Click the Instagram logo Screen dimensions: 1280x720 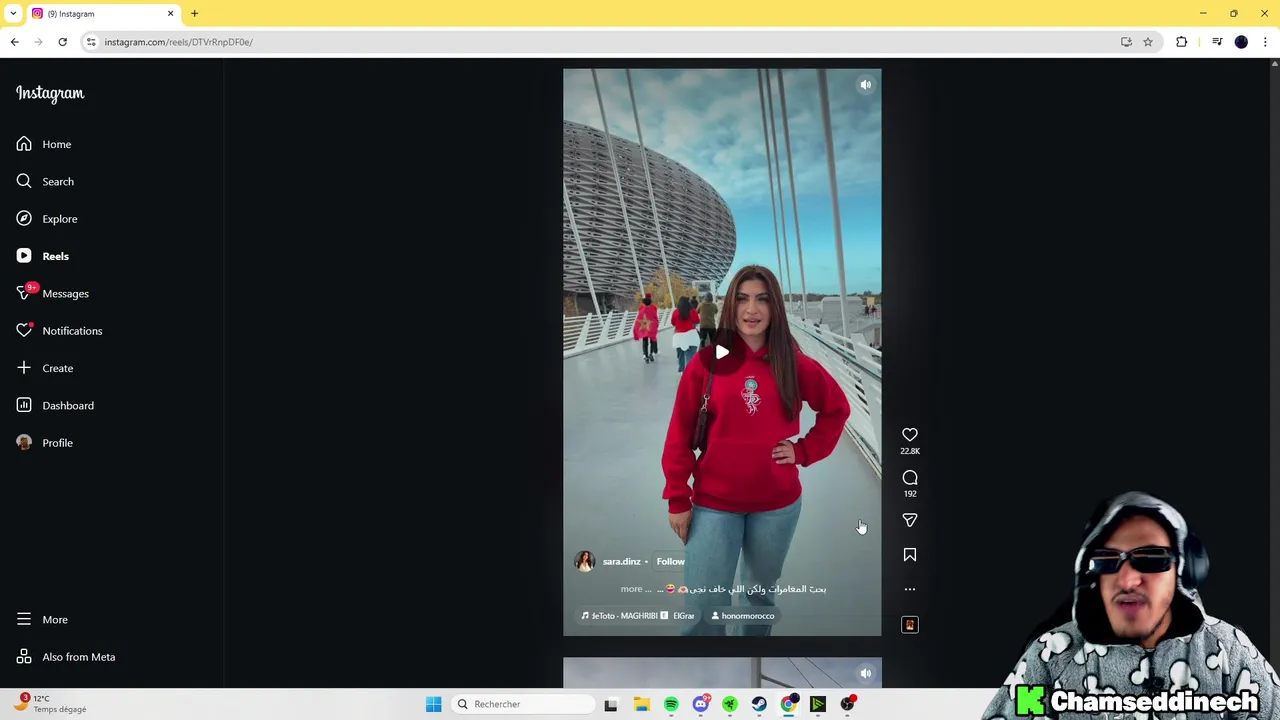point(50,93)
